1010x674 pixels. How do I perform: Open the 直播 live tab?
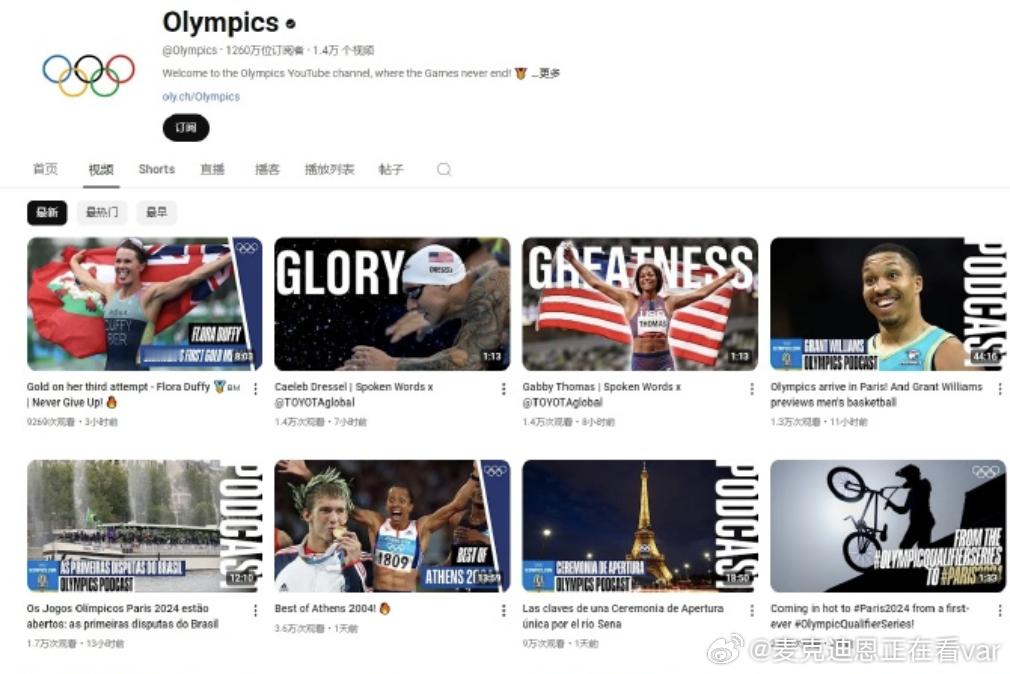[x=212, y=169]
